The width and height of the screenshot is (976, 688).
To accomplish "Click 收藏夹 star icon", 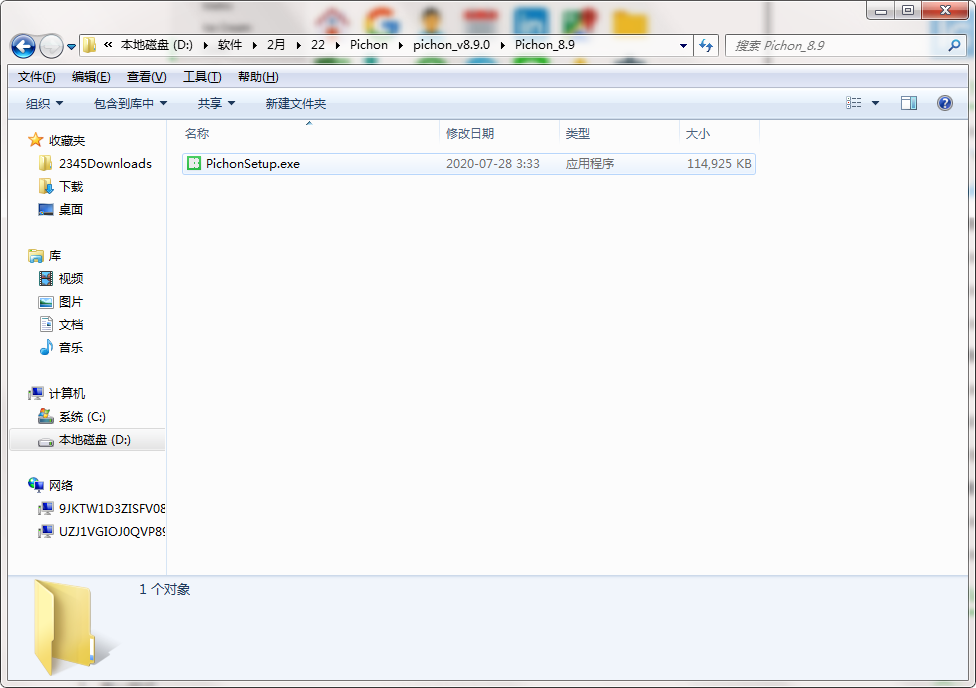I will point(35,140).
